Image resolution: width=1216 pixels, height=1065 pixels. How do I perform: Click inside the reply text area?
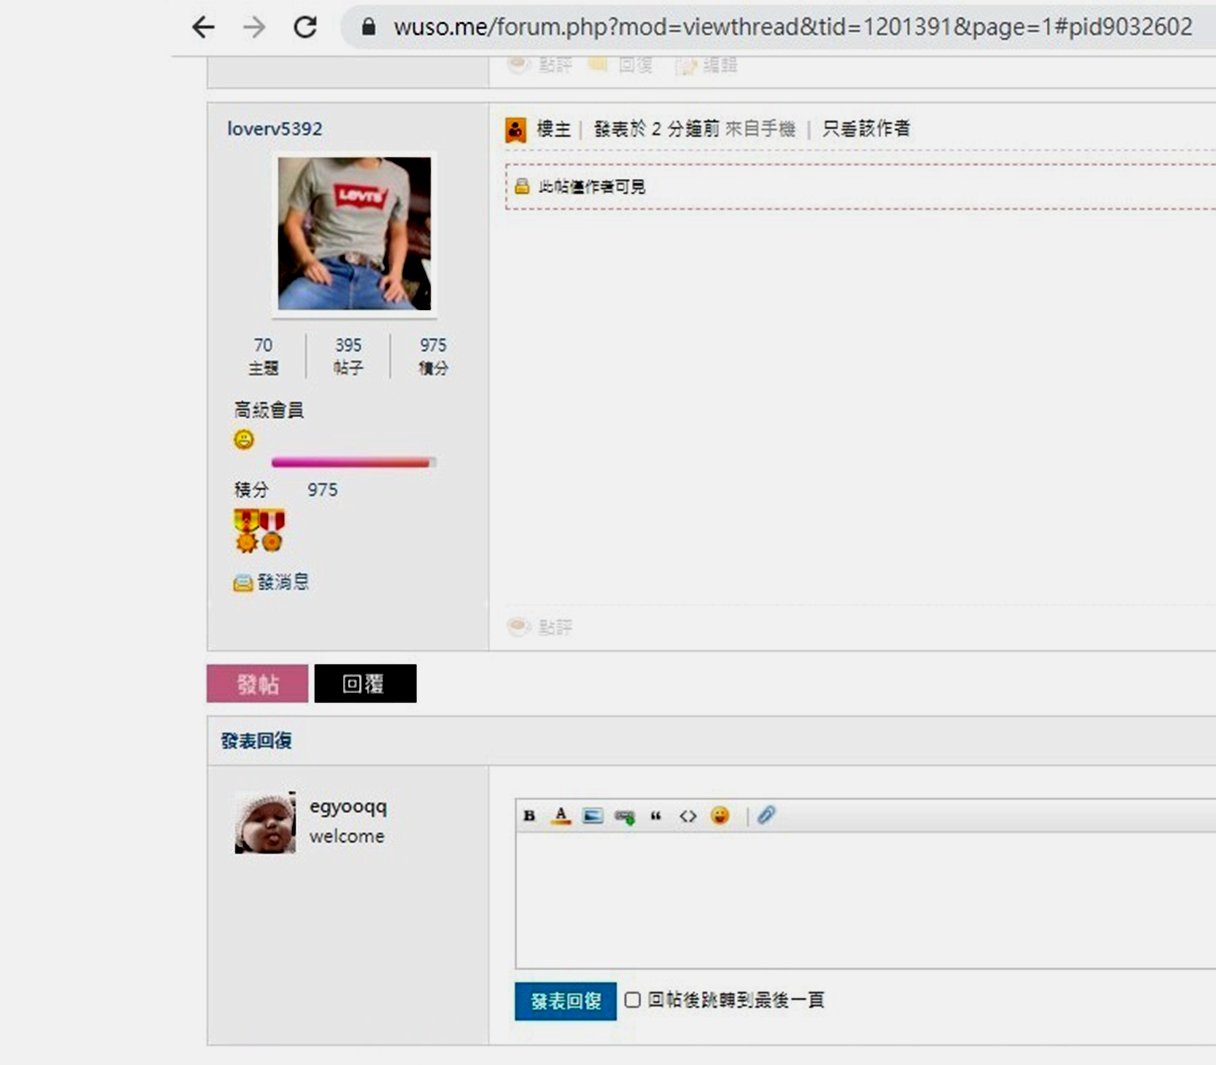[x=866, y=900]
